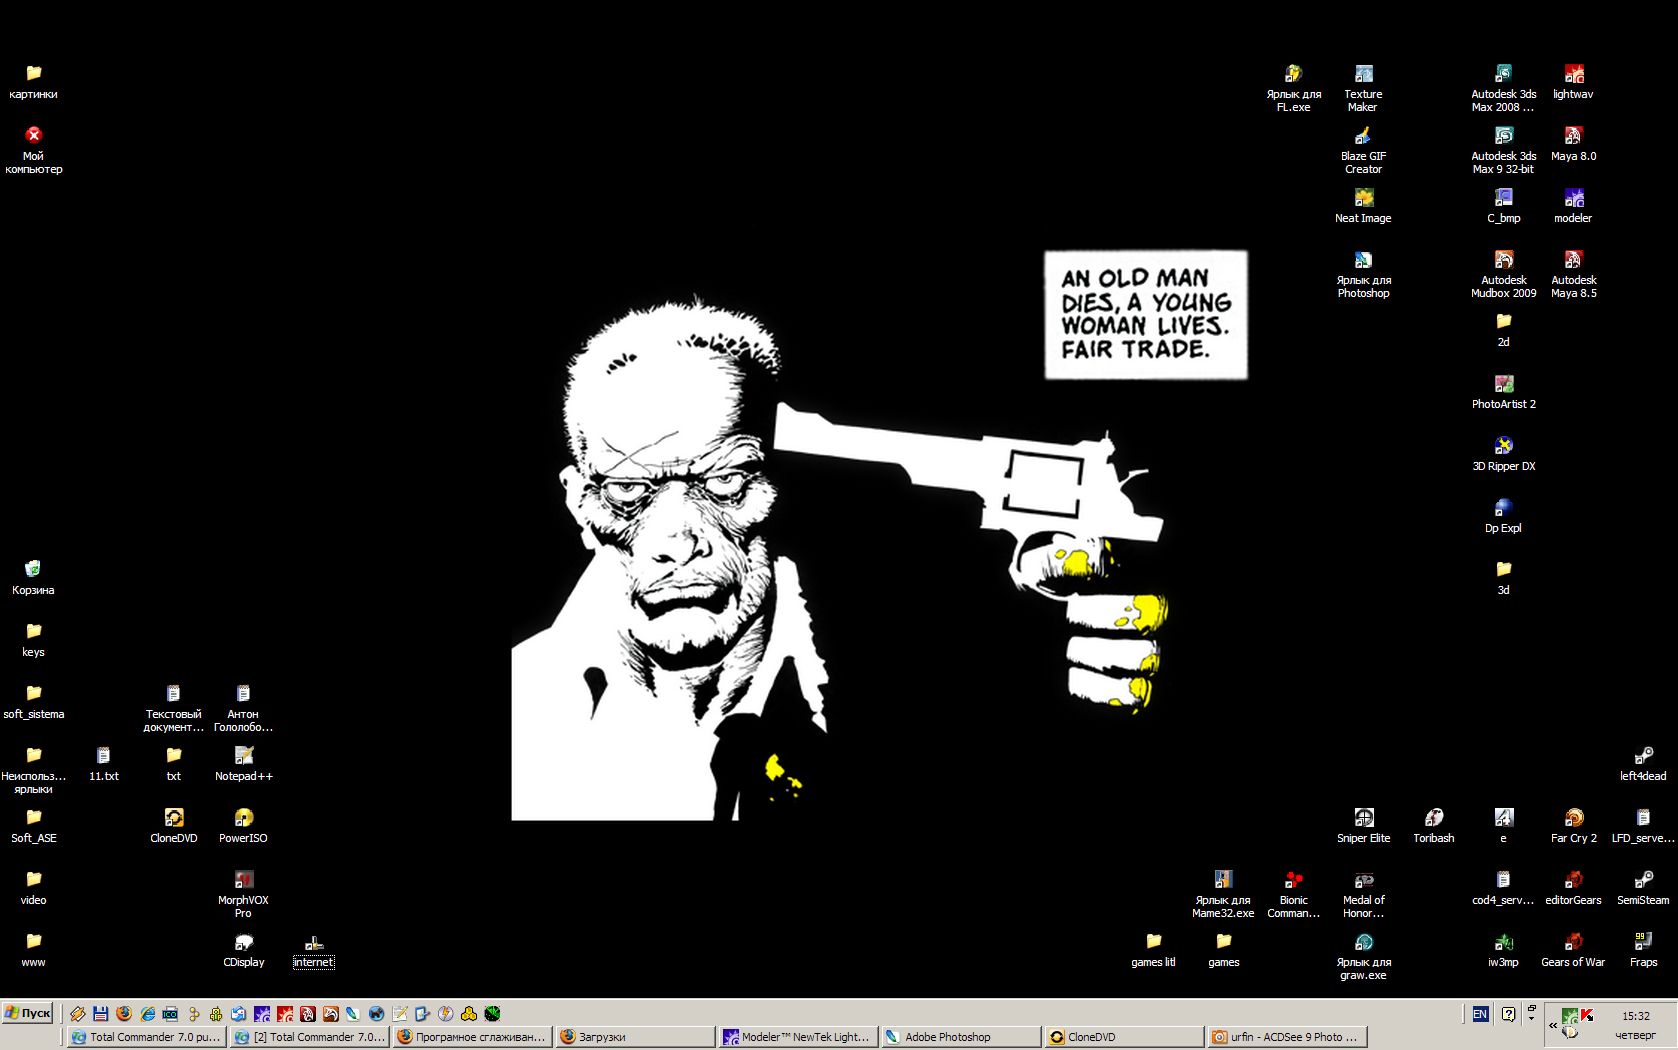Viewport: 1678px width, 1050px height.
Task: Select the CloneDVD desktop shortcut
Action: click(x=173, y=826)
